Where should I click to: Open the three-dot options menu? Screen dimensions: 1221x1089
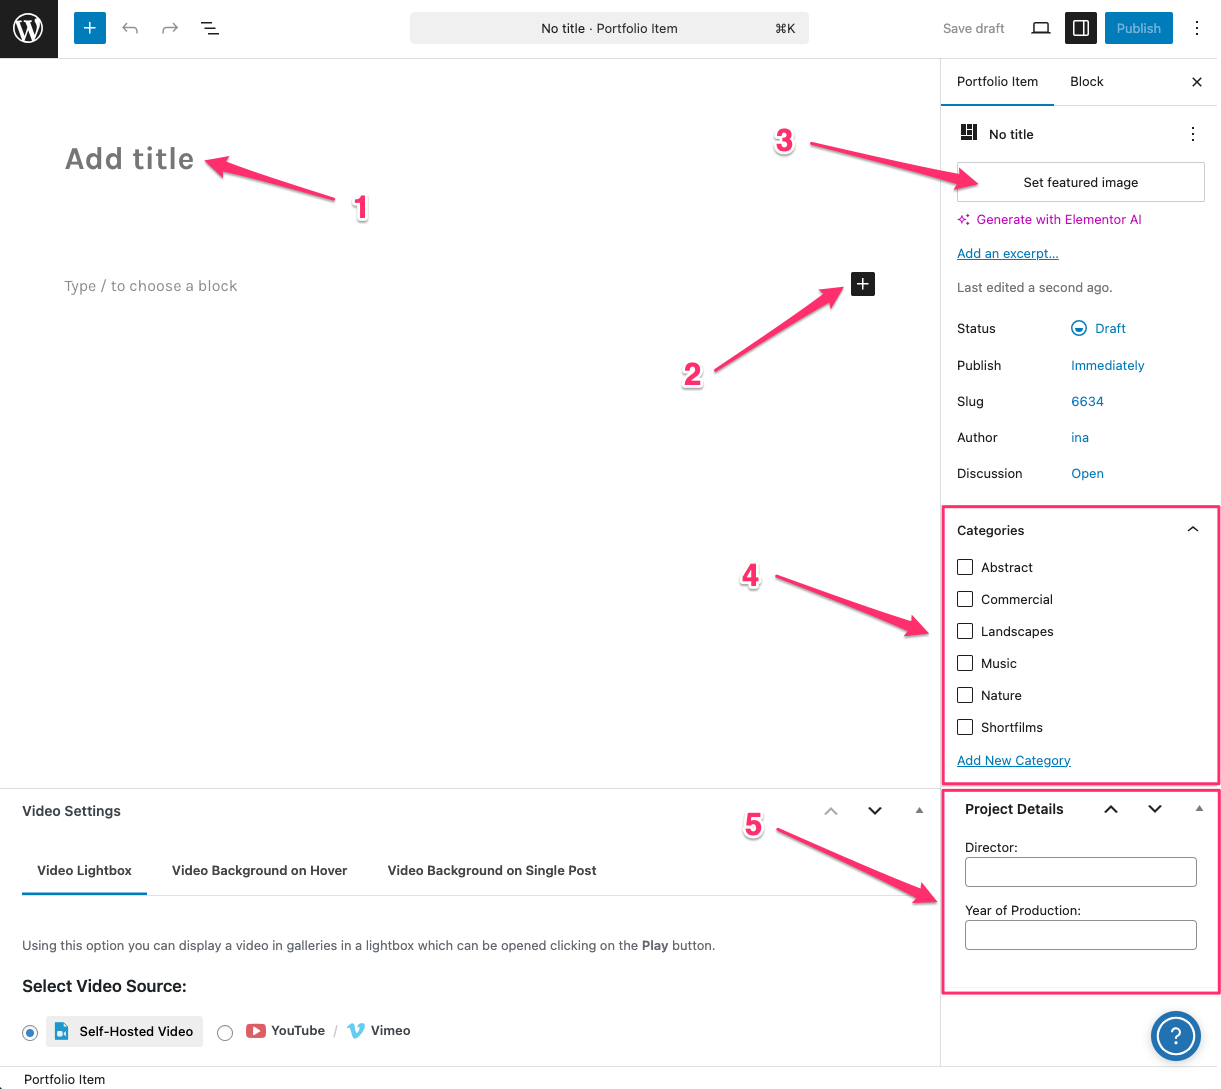coord(1196,28)
